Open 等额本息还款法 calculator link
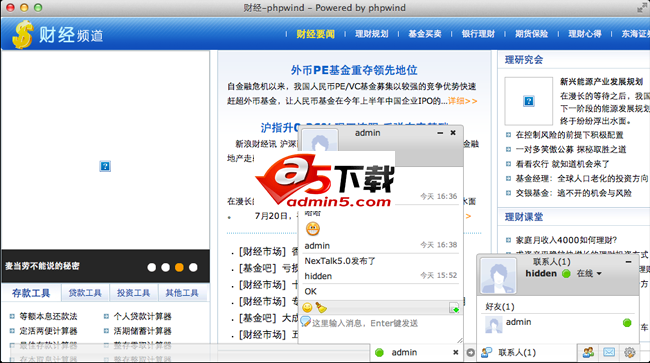 49,316
